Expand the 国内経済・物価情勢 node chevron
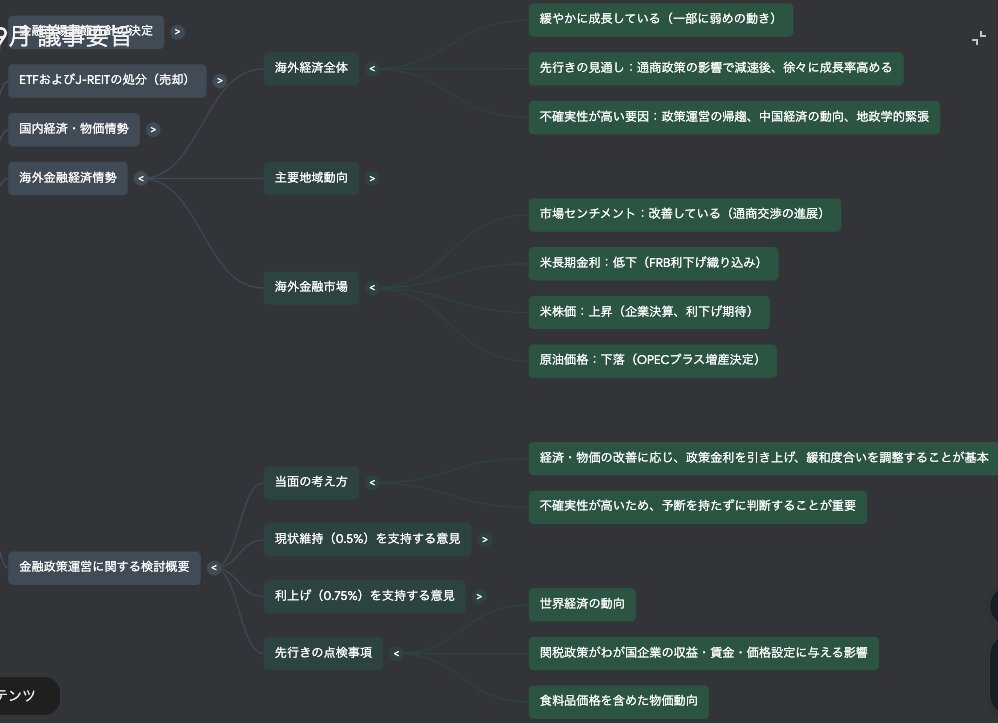Viewport: 998px width, 723px height. click(x=152, y=129)
